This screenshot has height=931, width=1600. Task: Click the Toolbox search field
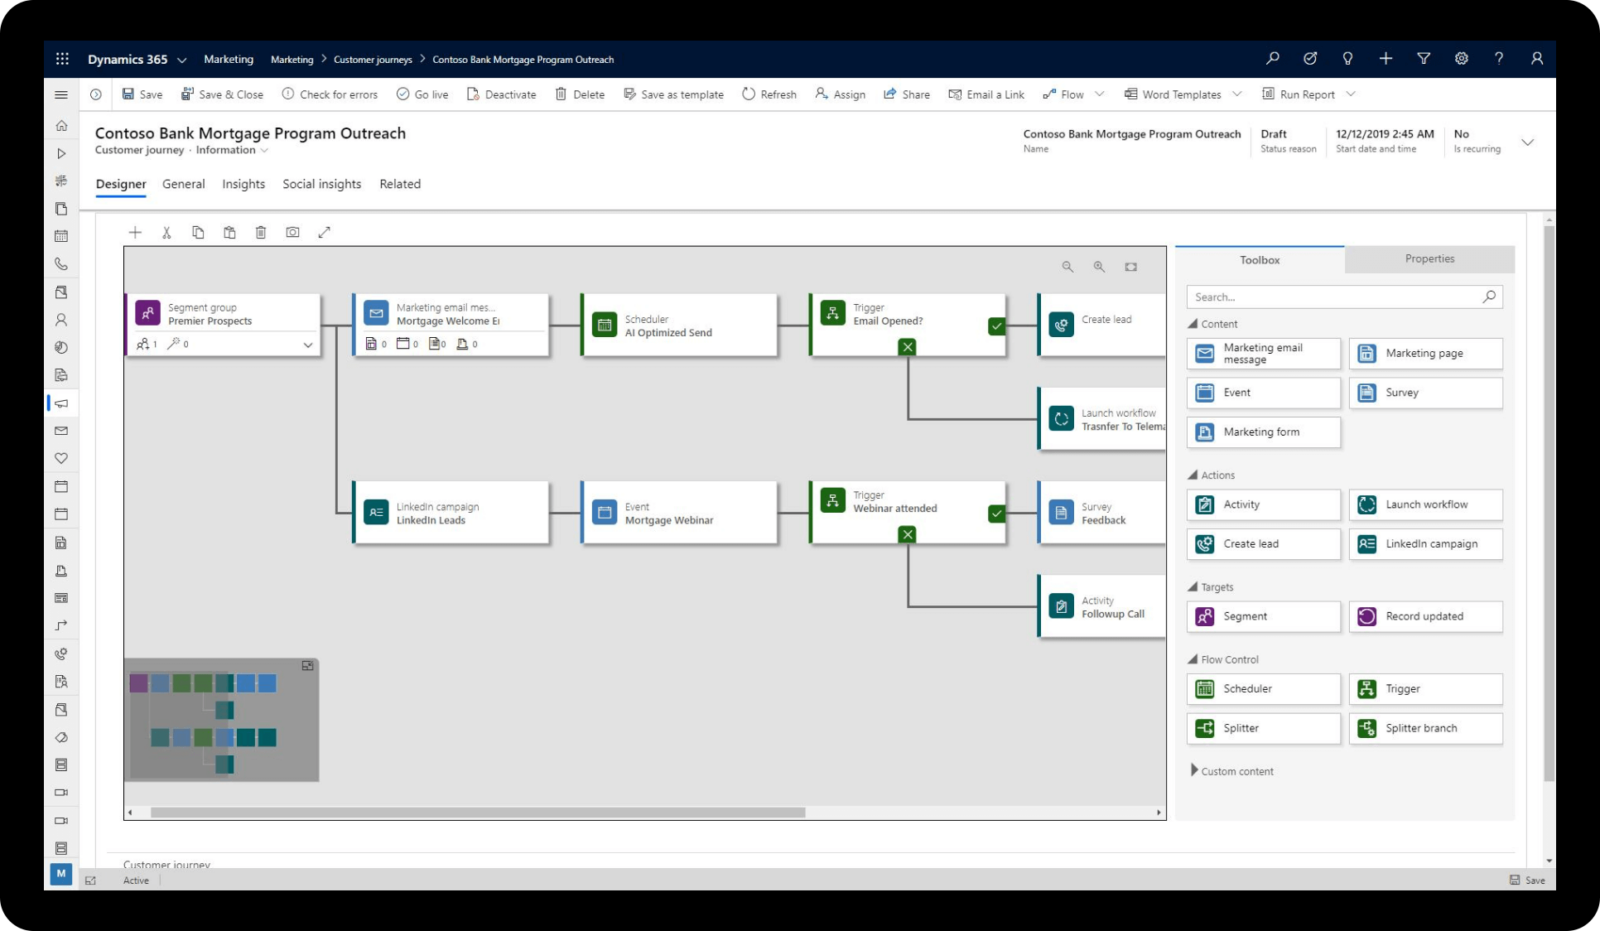point(1333,297)
